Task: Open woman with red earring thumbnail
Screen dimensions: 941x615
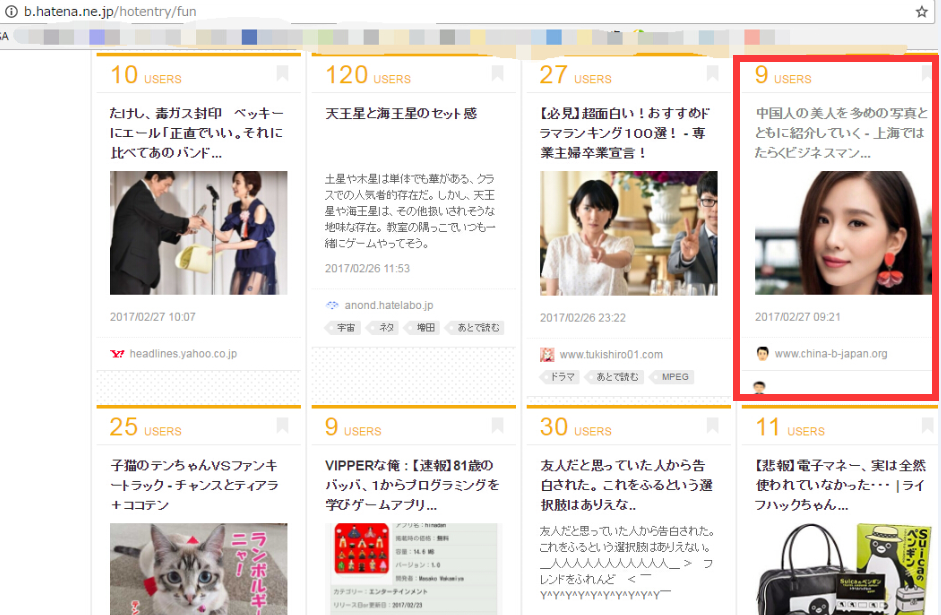Action: coord(843,233)
